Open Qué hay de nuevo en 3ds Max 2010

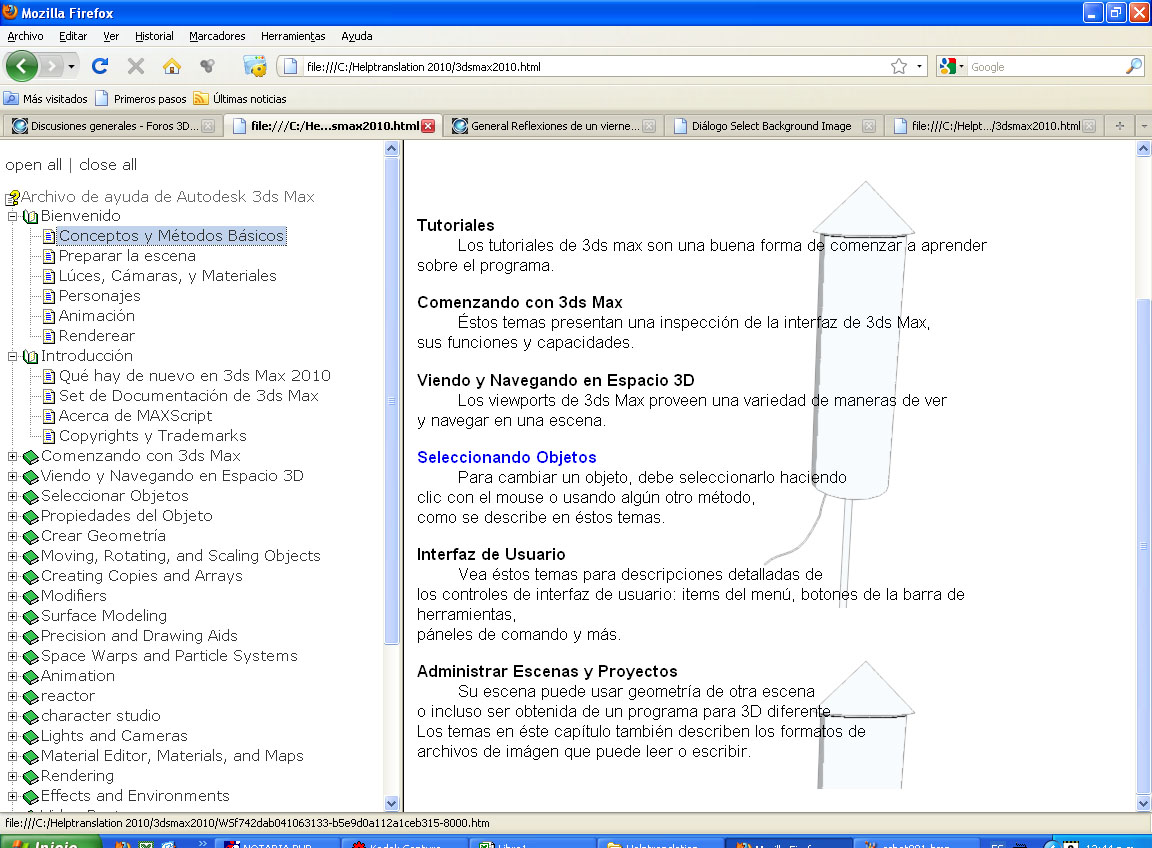coord(195,376)
